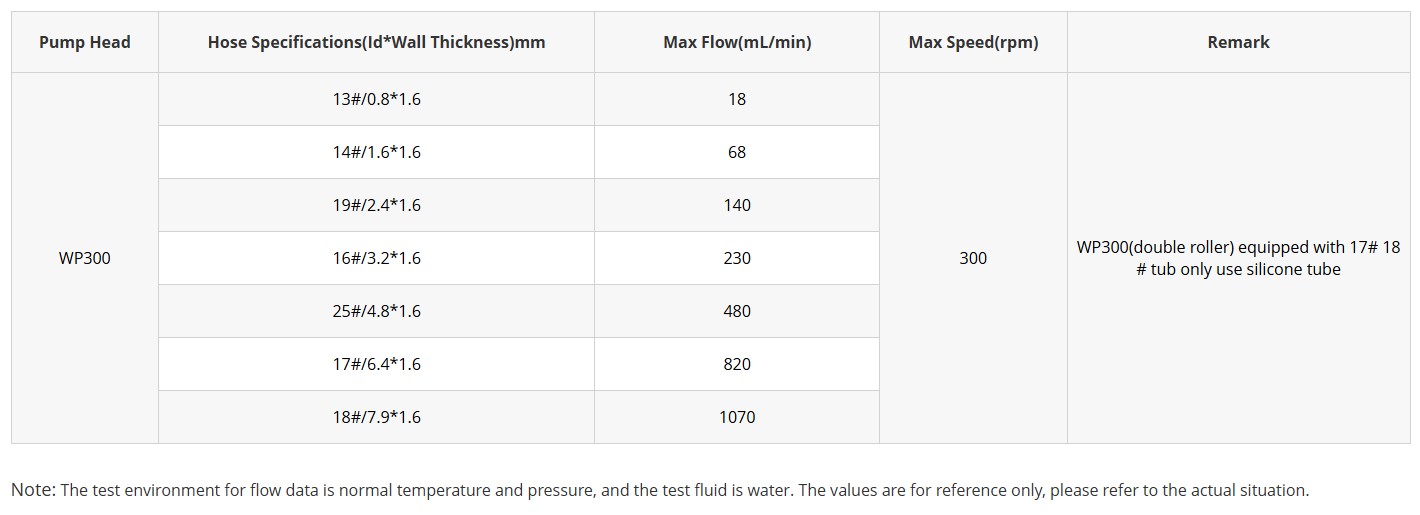Click the max flow value 480
This screenshot has height=515, width=1420.
(x=737, y=311)
